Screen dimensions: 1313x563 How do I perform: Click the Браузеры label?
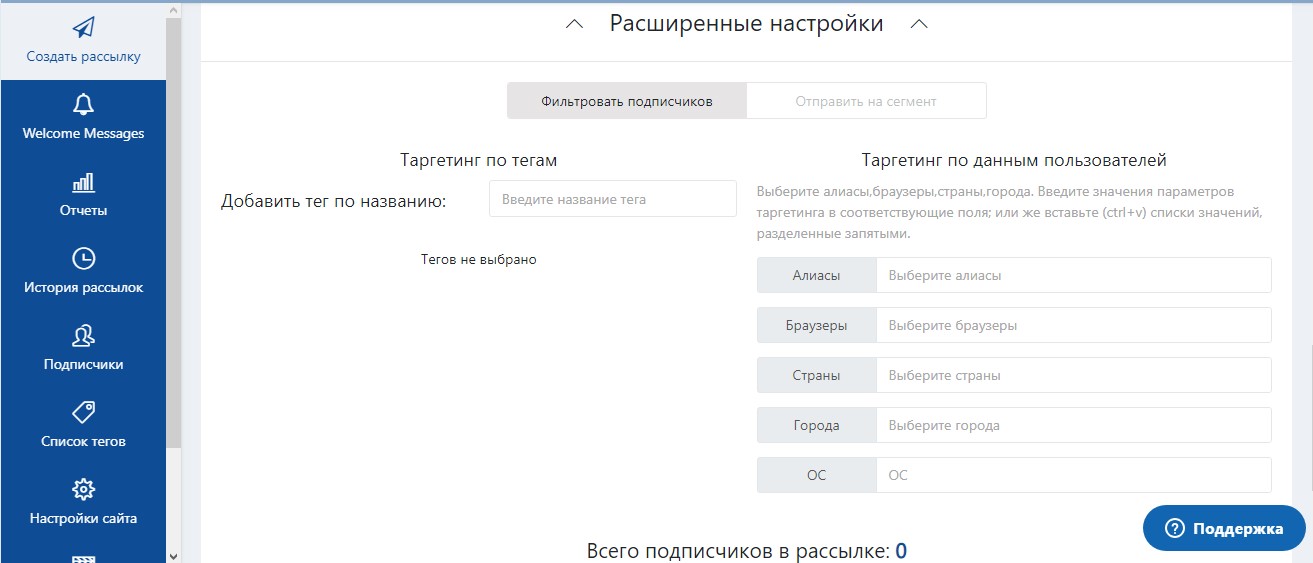point(816,325)
